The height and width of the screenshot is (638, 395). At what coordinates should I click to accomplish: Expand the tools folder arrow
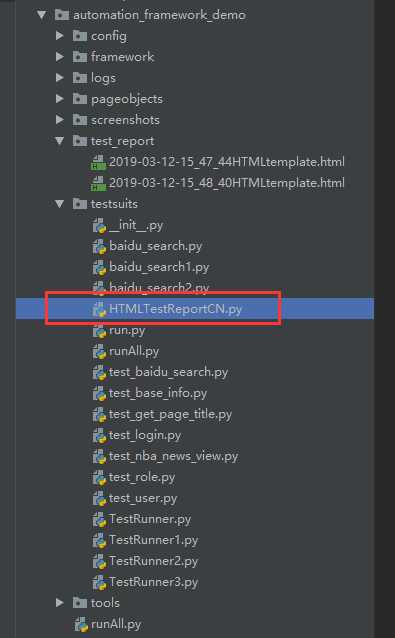pos(60,603)
